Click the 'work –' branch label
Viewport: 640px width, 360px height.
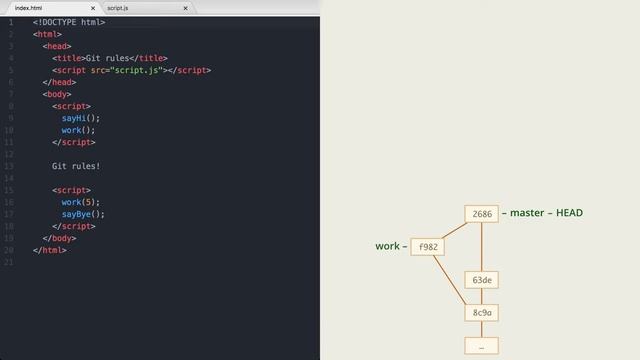coord(391,246)
